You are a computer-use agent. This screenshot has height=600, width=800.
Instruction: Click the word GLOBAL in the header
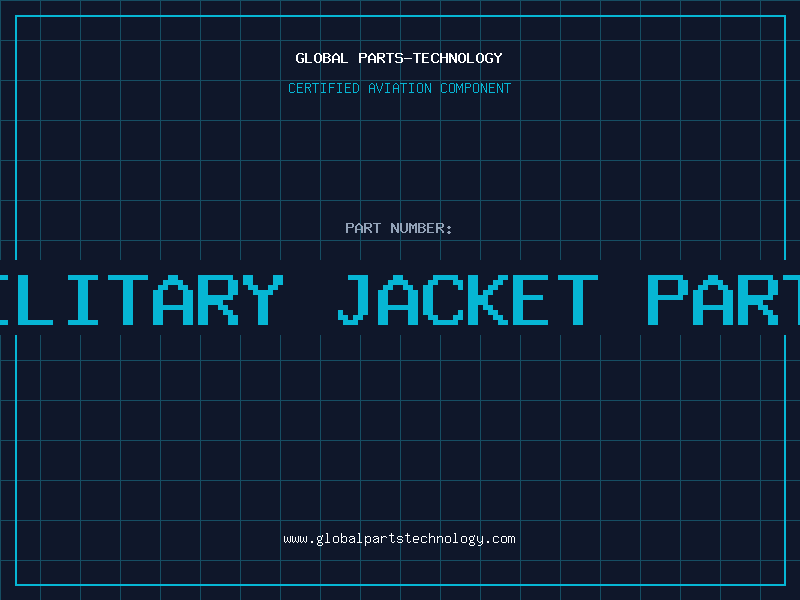point(321,58)
